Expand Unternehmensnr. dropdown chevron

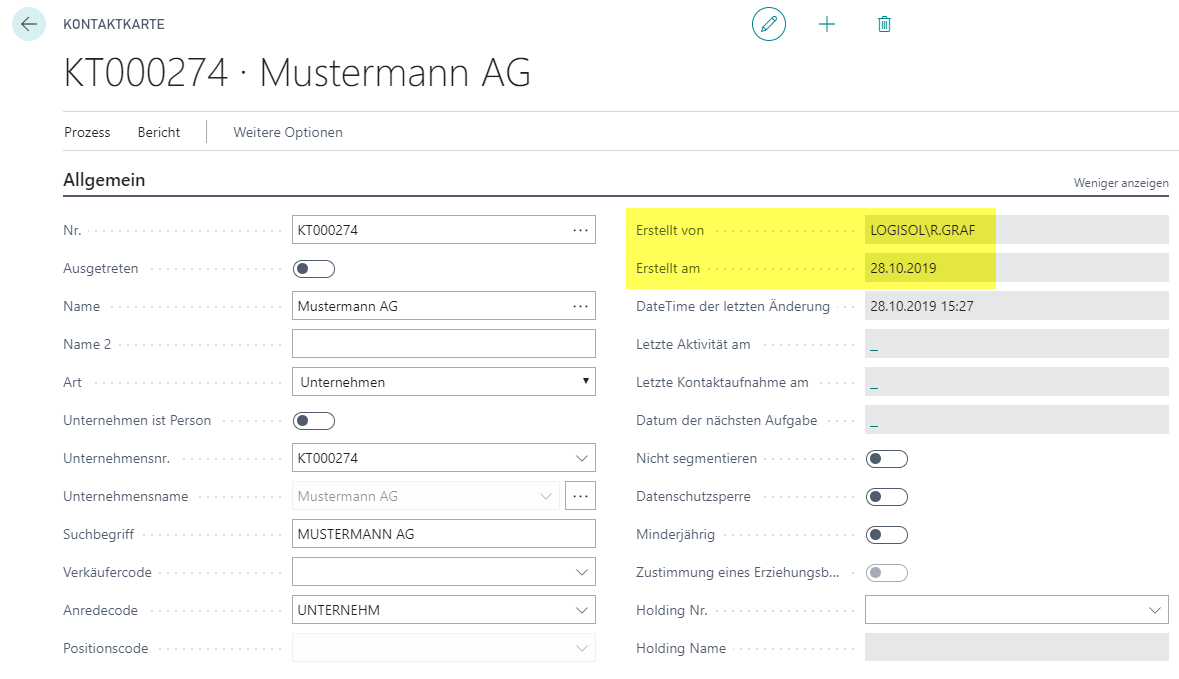coord(581,458)
